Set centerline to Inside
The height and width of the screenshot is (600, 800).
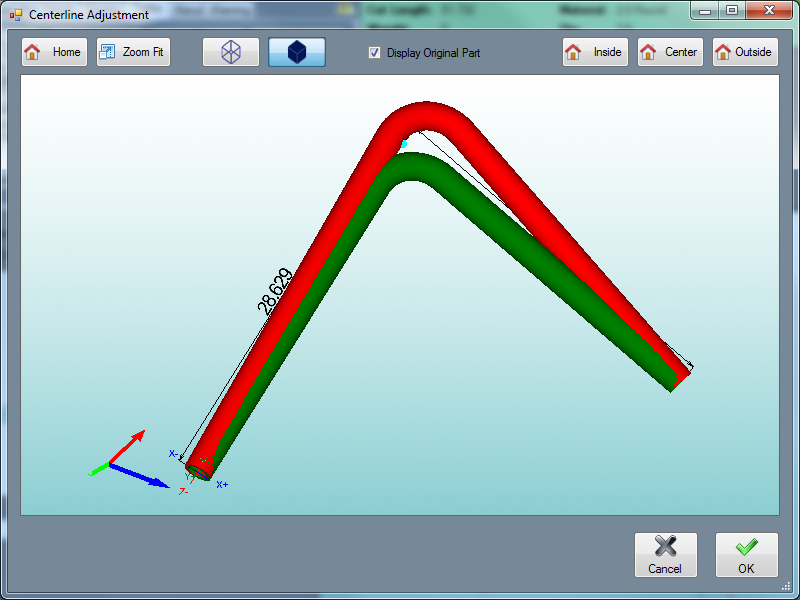click(595, 52)
